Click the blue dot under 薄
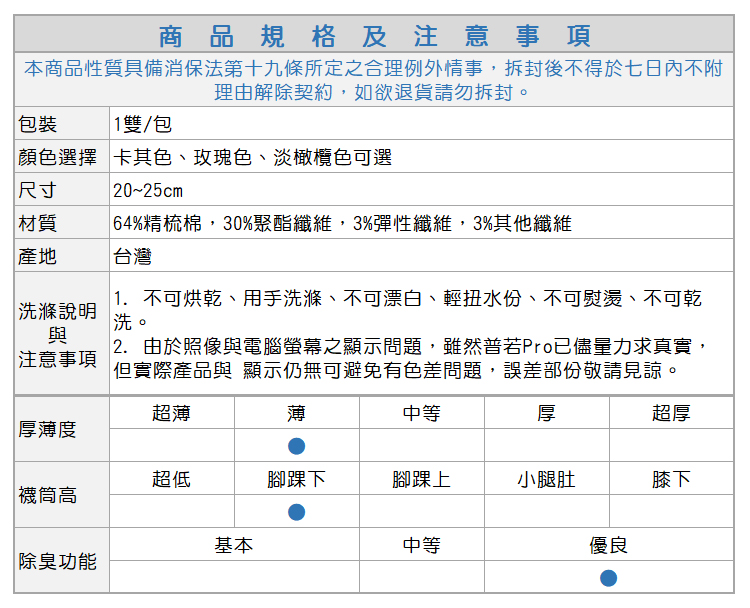 pos(297,446)
